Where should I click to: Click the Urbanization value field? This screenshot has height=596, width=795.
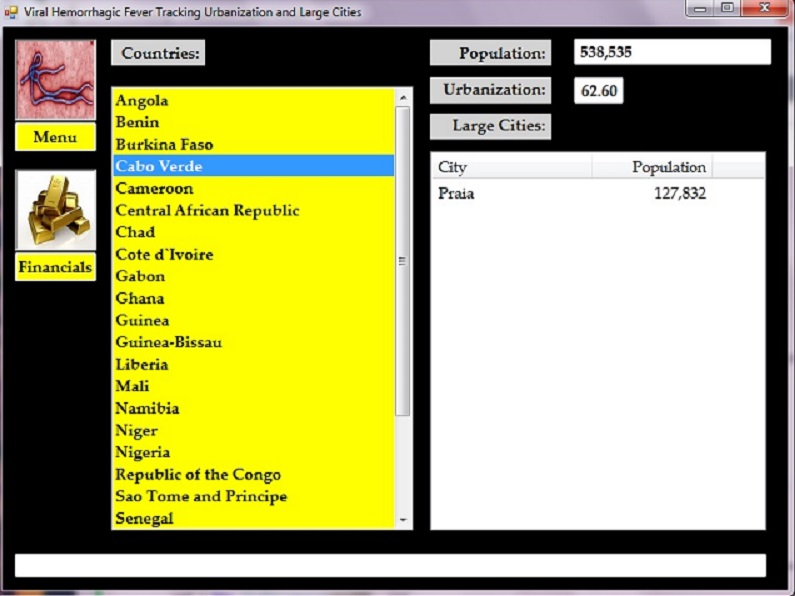tap(599, 91)
